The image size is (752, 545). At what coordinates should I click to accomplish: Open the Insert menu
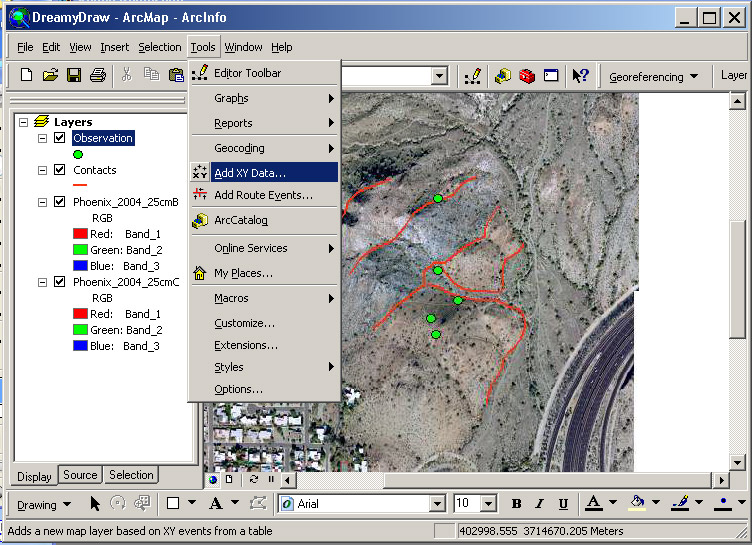click(115, 47)
